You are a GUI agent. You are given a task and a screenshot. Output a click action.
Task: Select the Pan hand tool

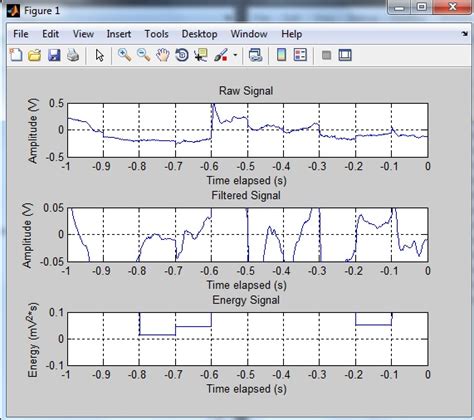point(163,55)
